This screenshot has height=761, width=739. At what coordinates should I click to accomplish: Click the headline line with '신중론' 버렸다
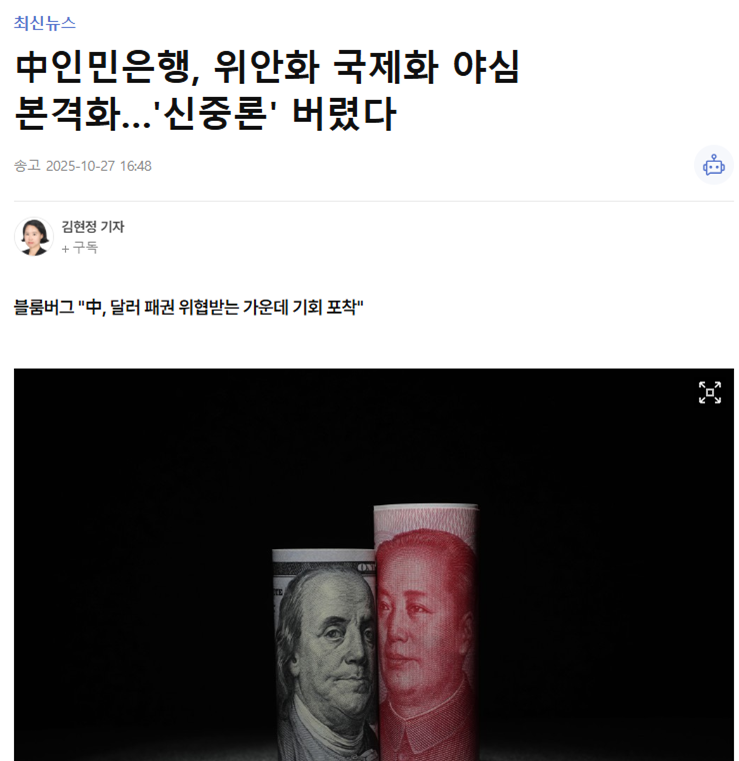[206, 114]
